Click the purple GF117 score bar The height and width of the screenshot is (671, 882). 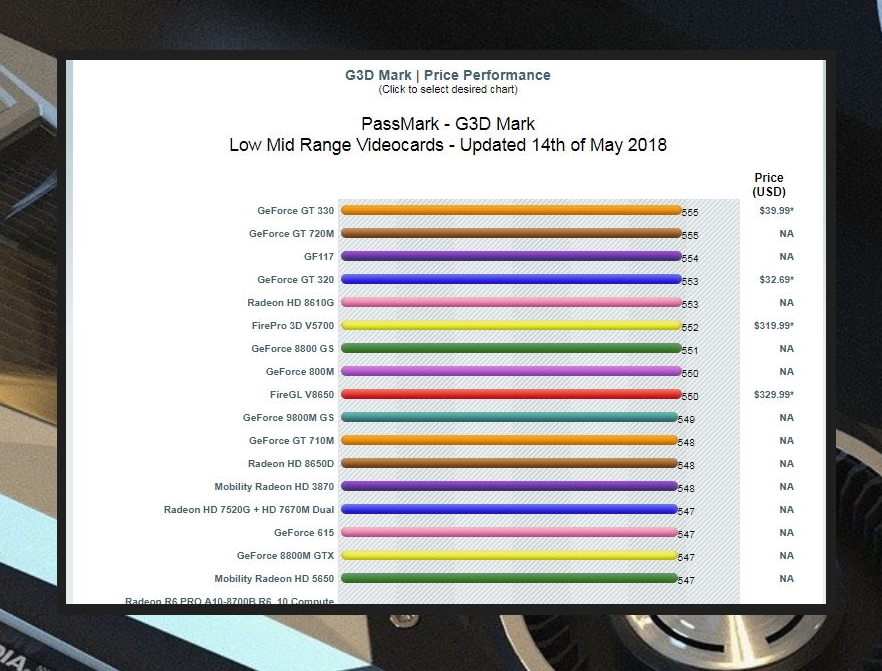click(x=511, y=256)
